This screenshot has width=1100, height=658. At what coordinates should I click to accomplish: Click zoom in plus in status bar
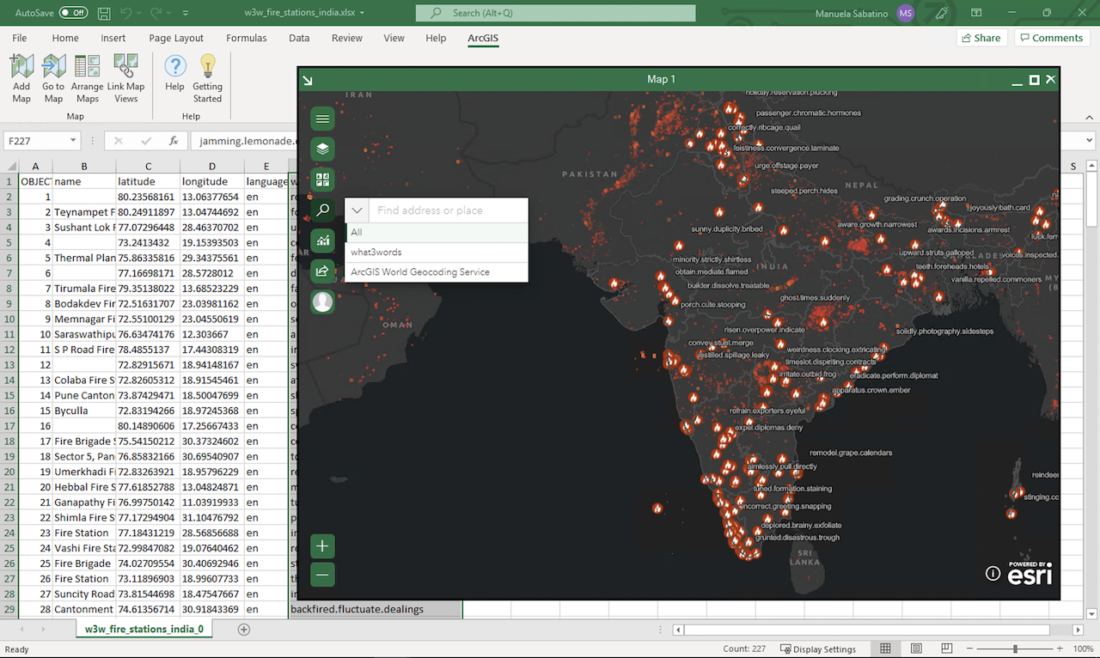[x=1059, y=649]
